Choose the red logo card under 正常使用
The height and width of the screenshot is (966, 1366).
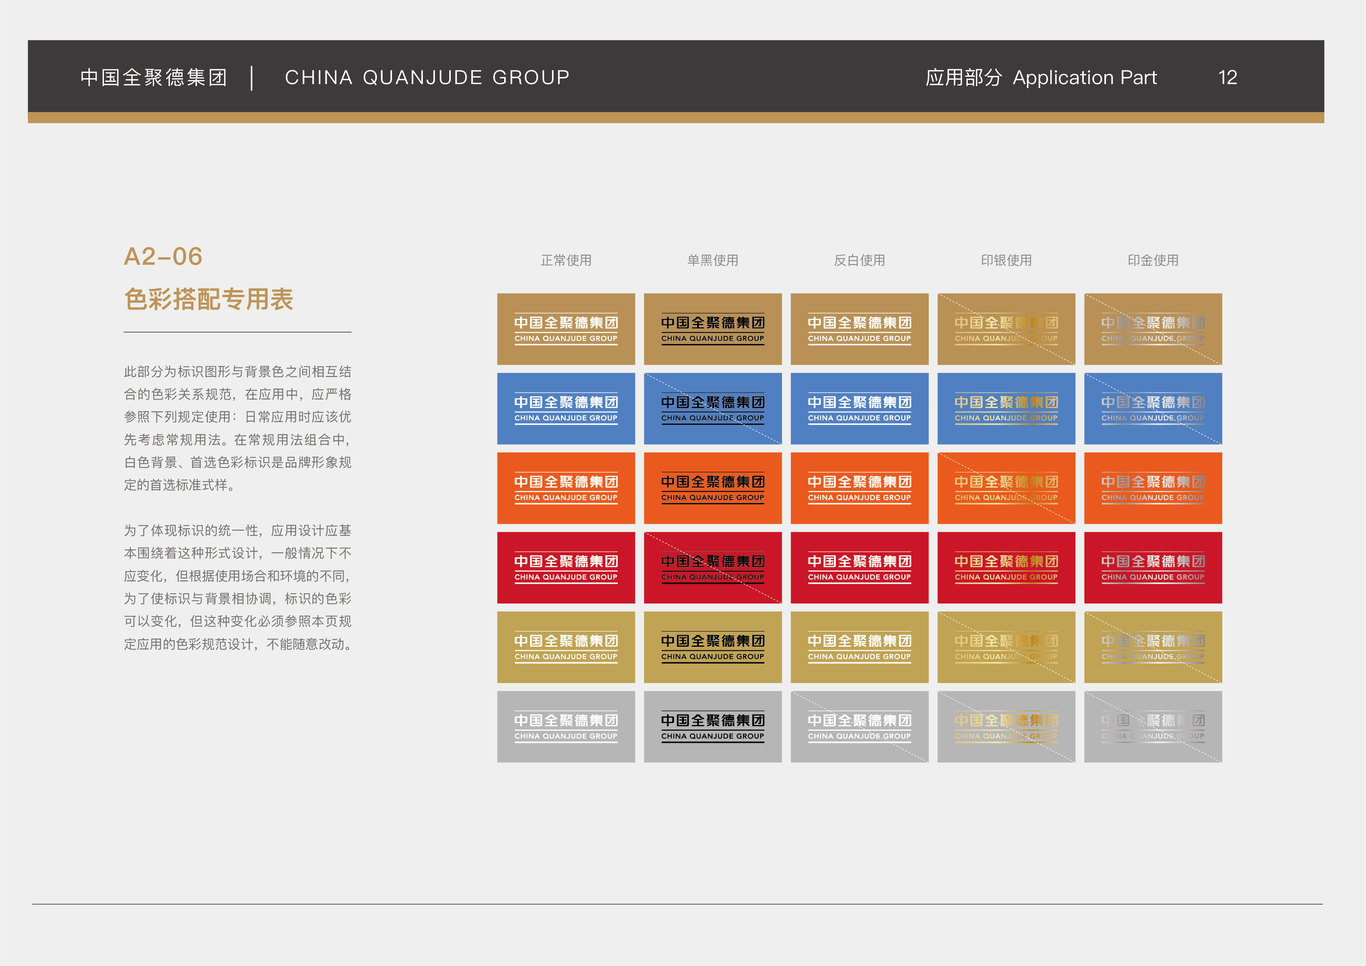566,568
